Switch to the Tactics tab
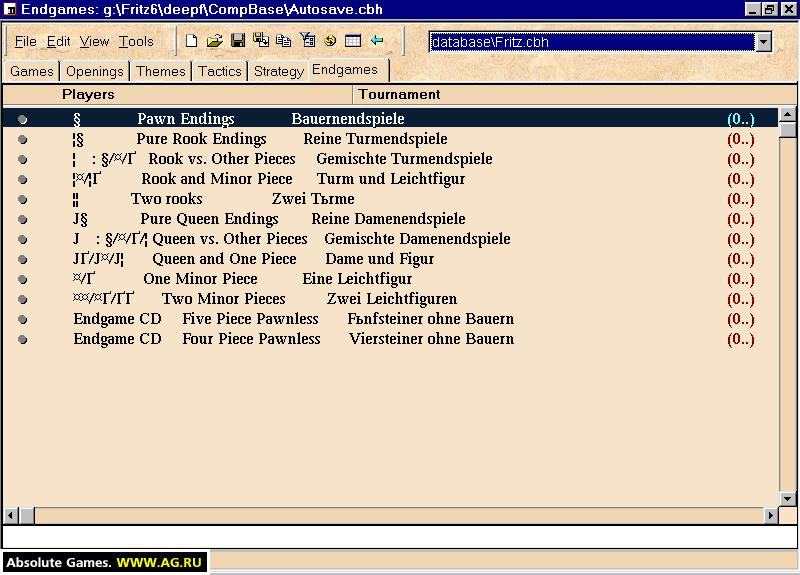This screenshot has height=575, width=800. tap(220, 71)
